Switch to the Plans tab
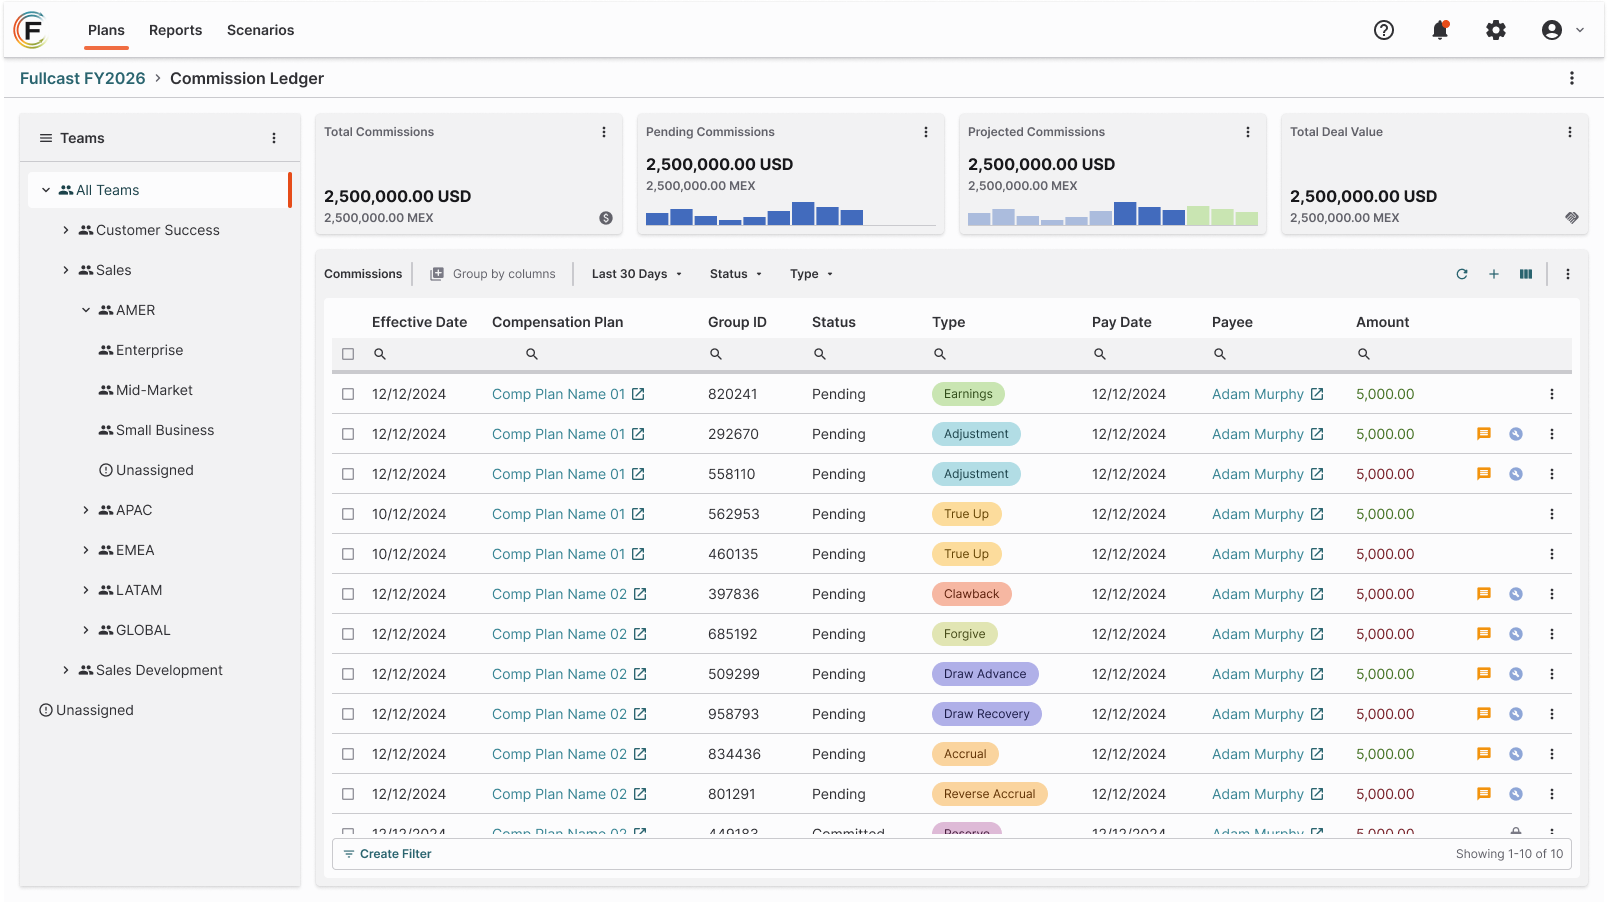 (x=106, y=30)
